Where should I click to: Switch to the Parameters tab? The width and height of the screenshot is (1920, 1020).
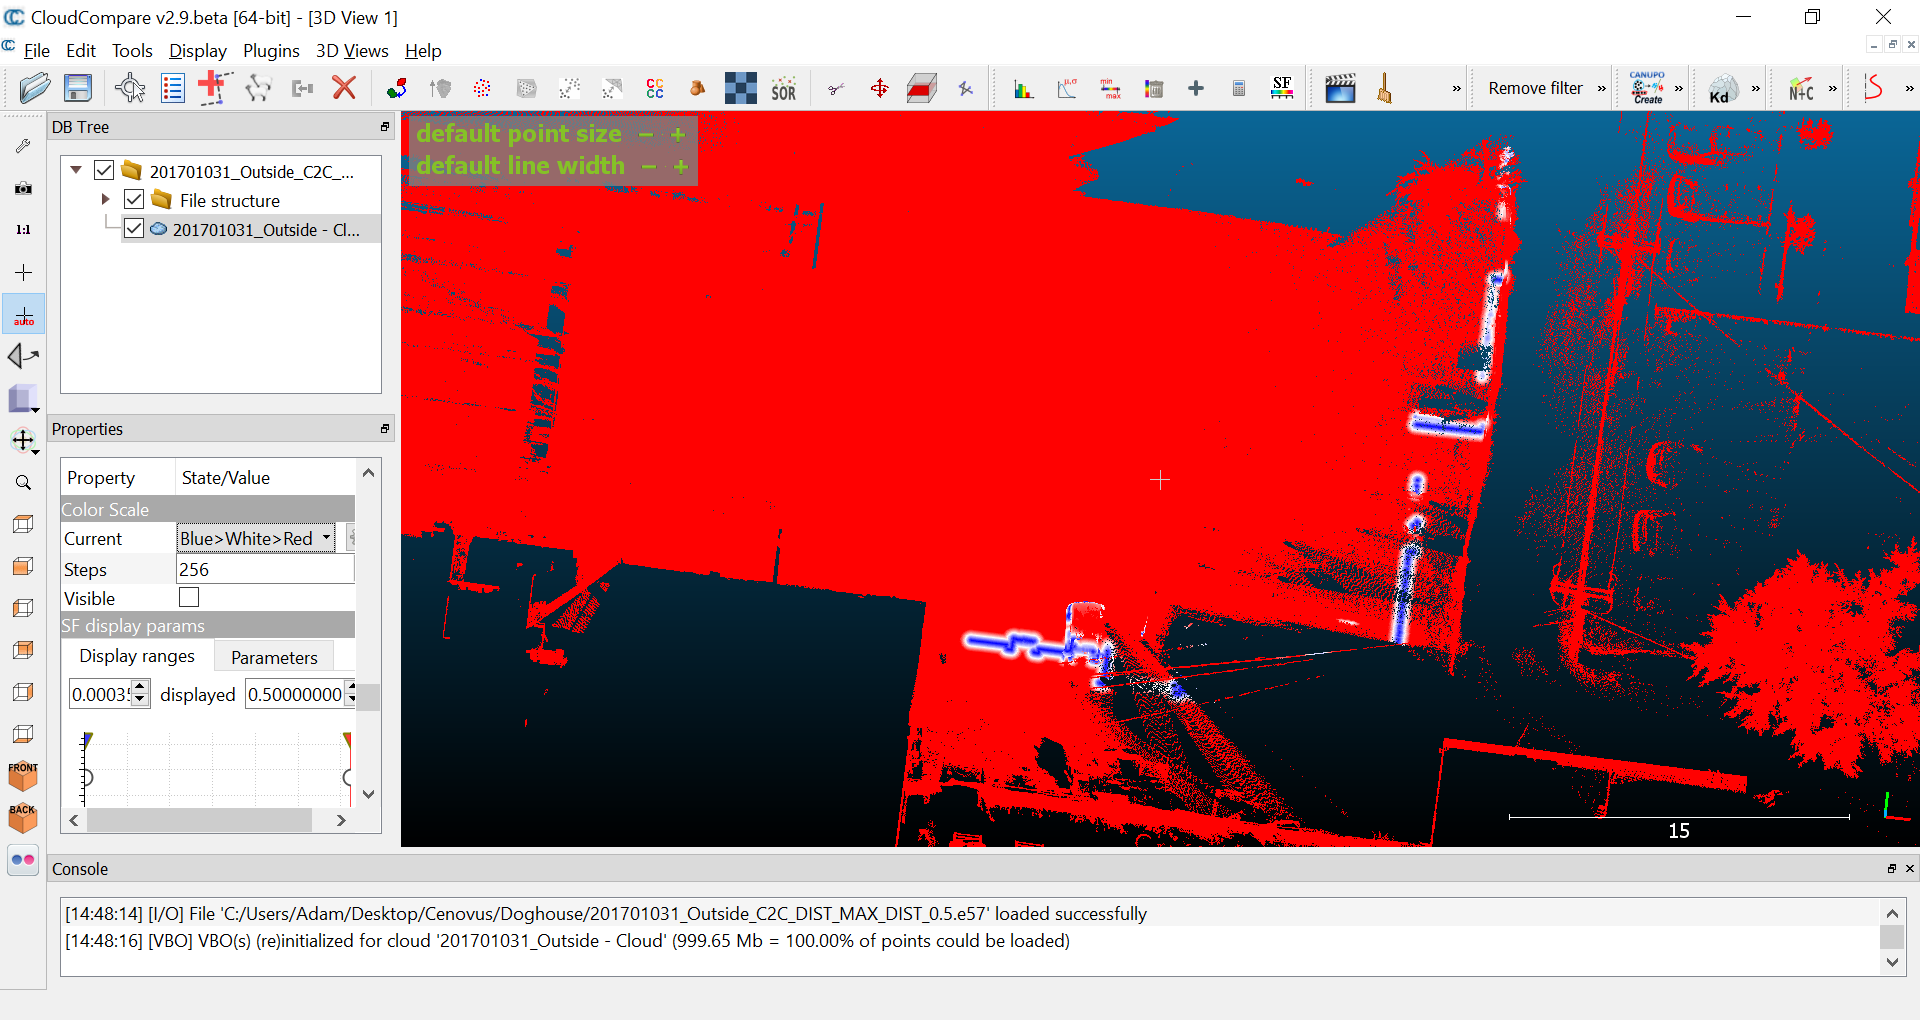(x=273, y=657)
